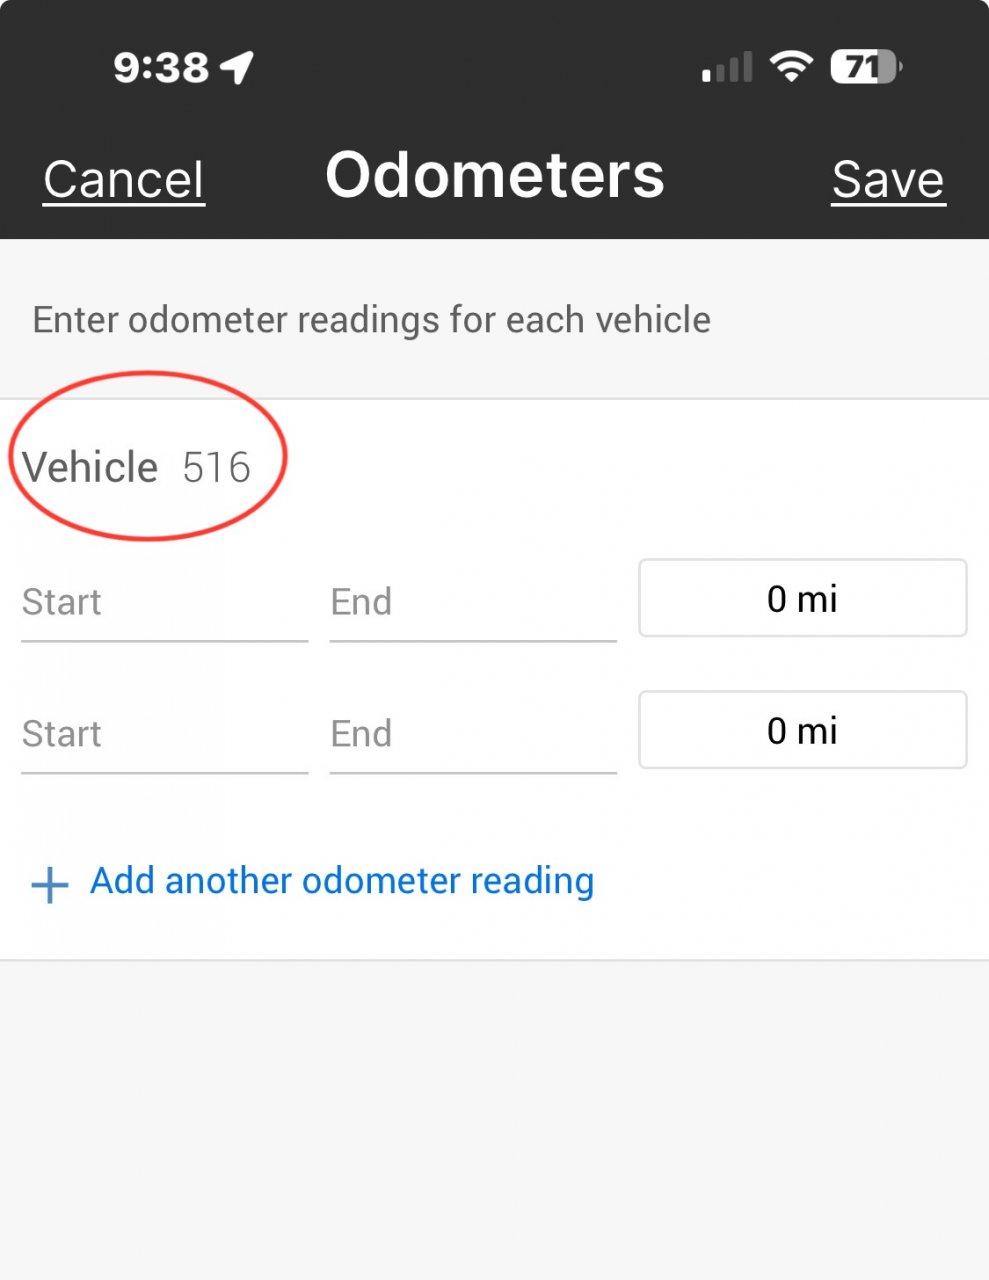Image resolution: width=989 pixels, height=1280 pixels.
Task: Click the first row's 0 mi box
Action: pos(802,598)
